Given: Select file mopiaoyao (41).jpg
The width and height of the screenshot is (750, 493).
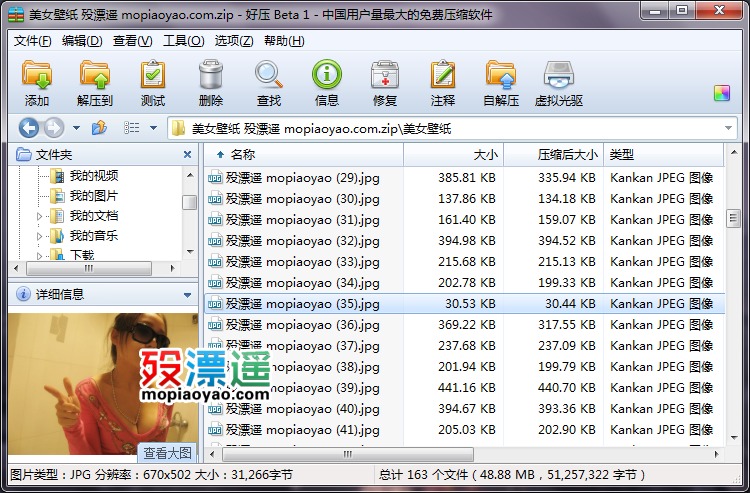Looking at the screenshot, I should tap(302, 430).
